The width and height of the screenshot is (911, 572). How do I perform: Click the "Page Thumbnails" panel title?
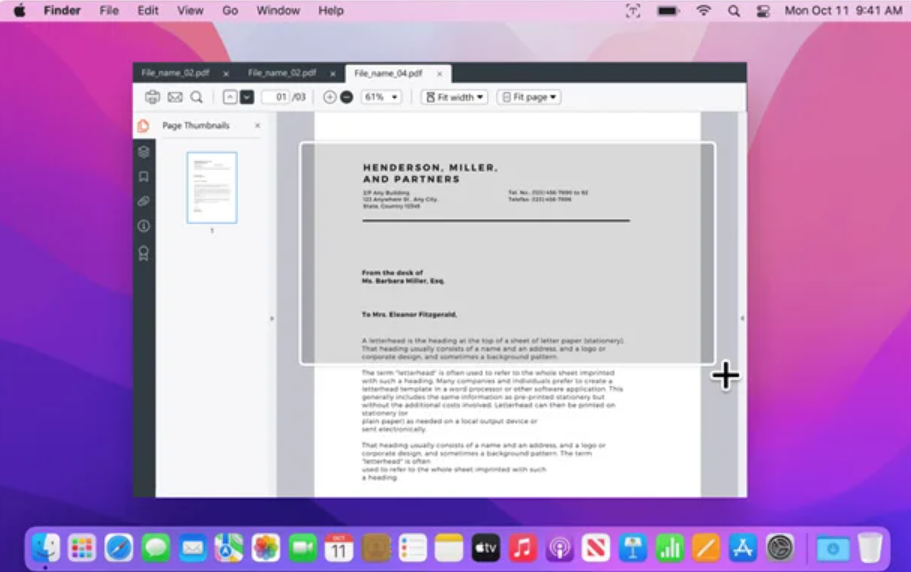click(x=196, y=125)
